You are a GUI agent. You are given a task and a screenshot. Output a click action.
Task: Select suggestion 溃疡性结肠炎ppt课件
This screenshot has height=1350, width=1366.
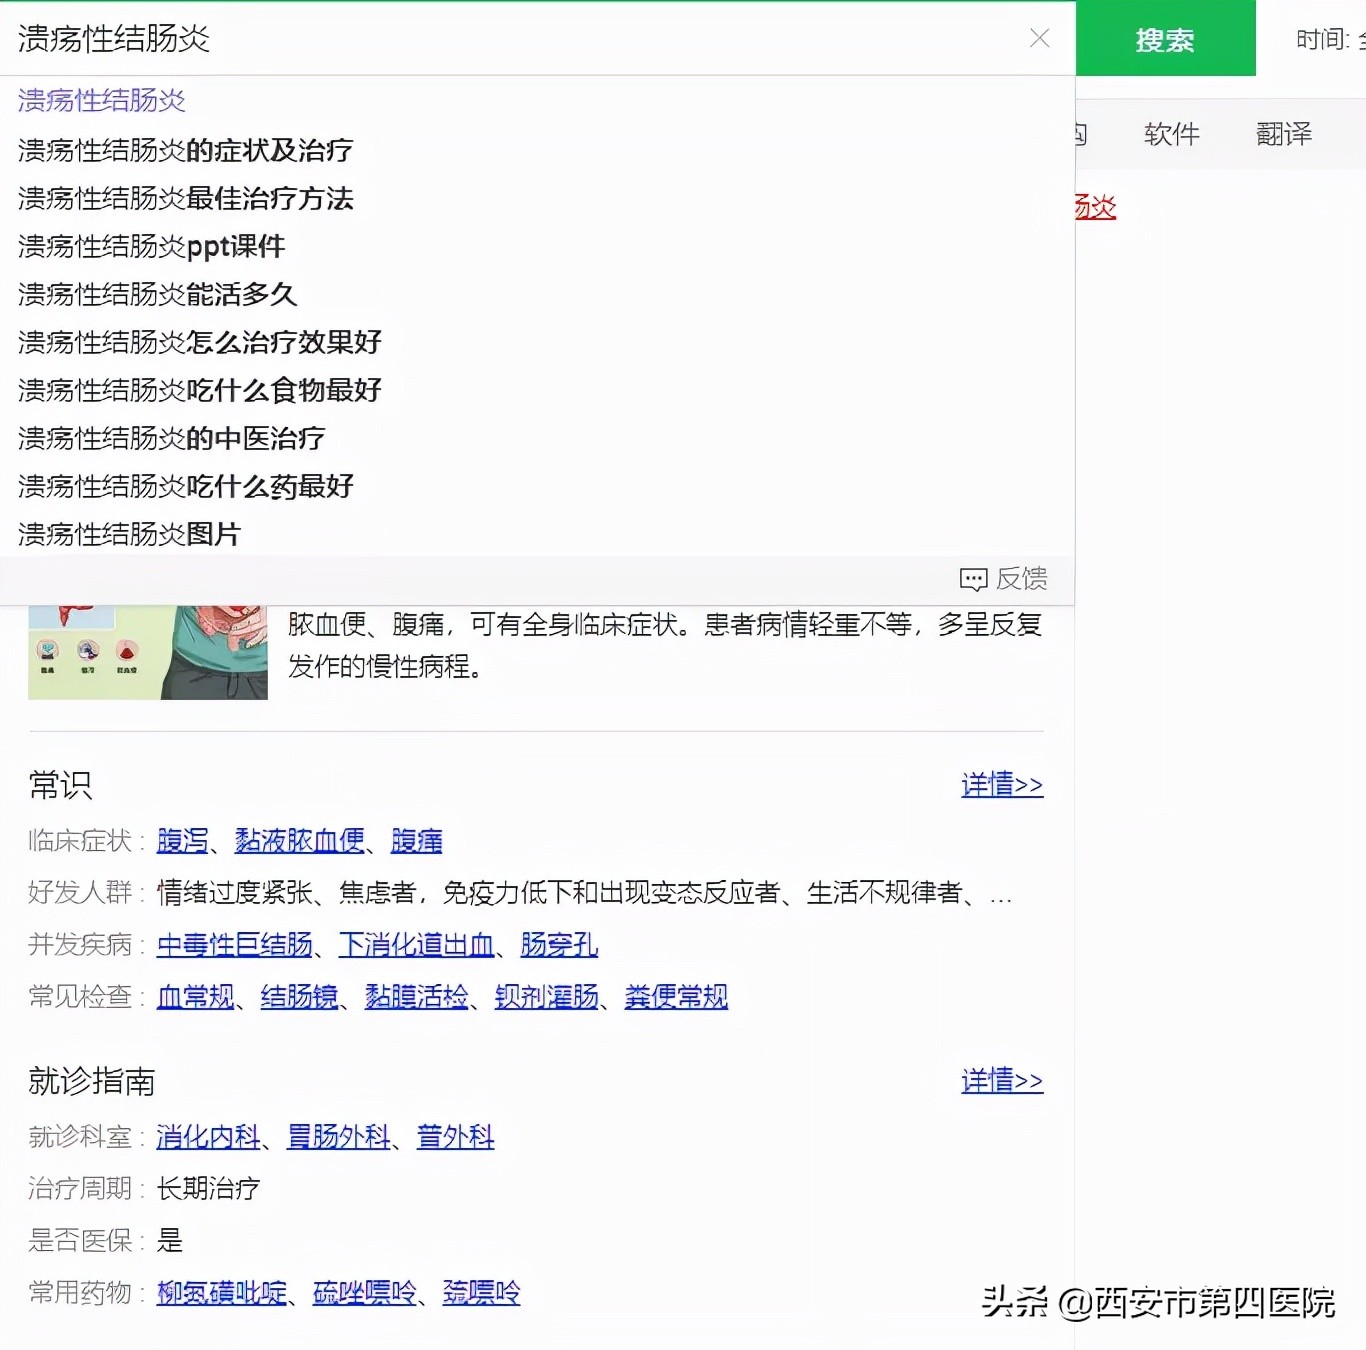point(150,246)
